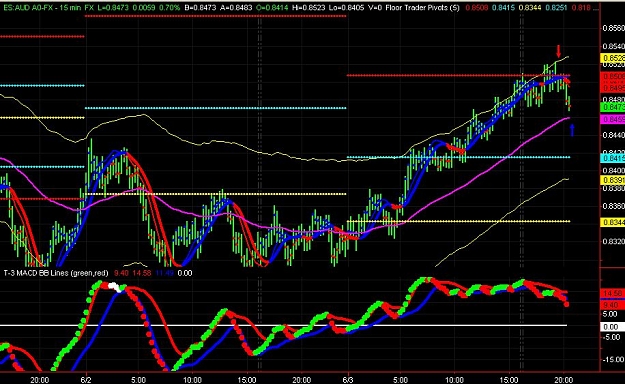625x384 pixels.
Task: Select the ask readout A=0.8483
Action: [236, 8]
